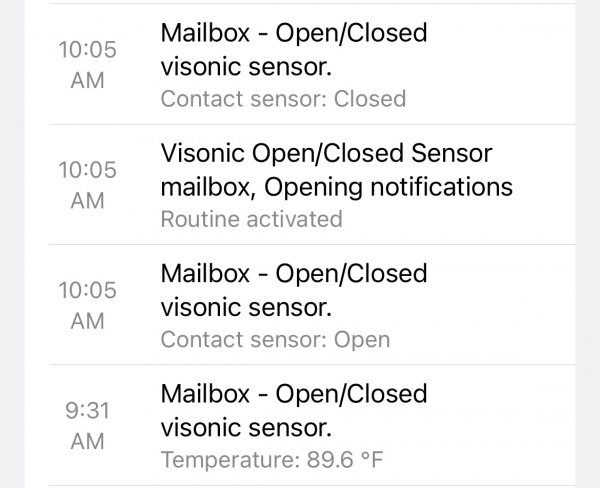Tap the 9:31 timestamp
This screenshot has width=600, height=488.
(x=88, y=411)
